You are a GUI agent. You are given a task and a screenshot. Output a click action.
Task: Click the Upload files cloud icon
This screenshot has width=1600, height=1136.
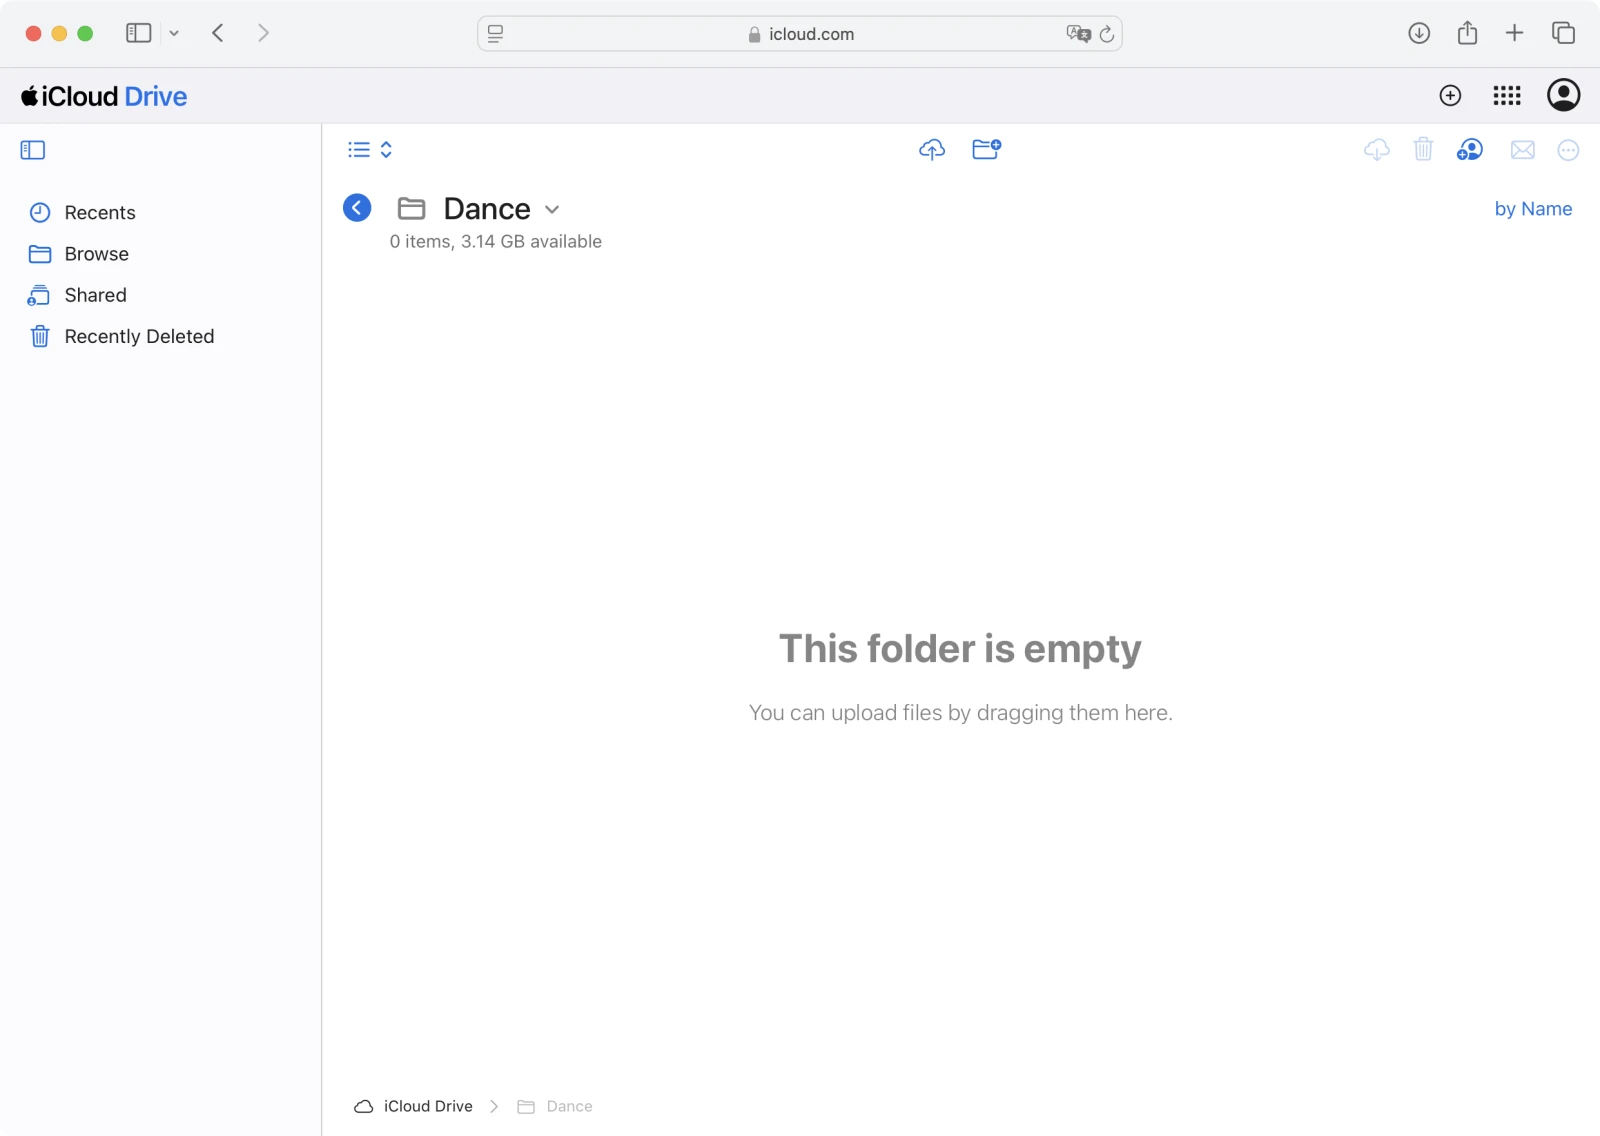tap(931, 149)
